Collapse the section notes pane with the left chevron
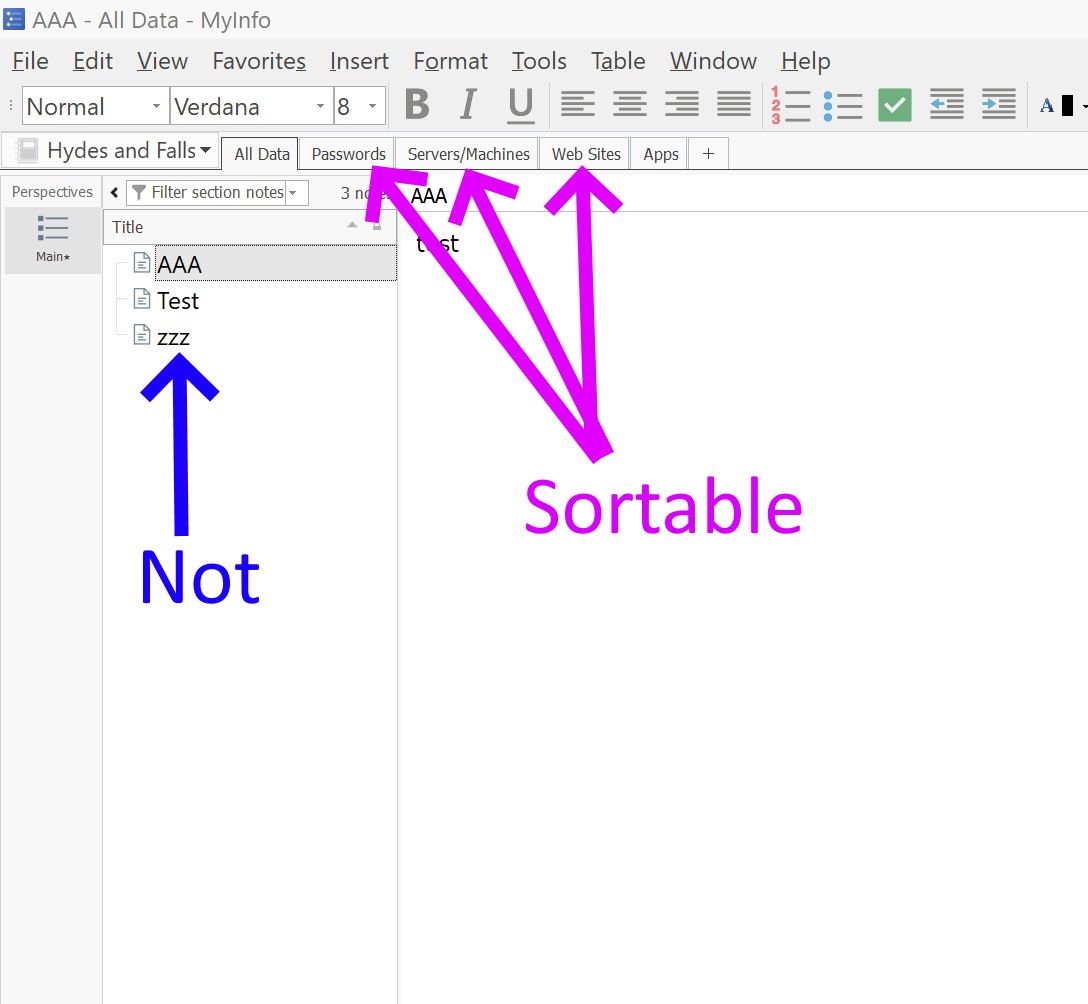The height and width of the screenshot is (1004, 1088). [114, 192]
